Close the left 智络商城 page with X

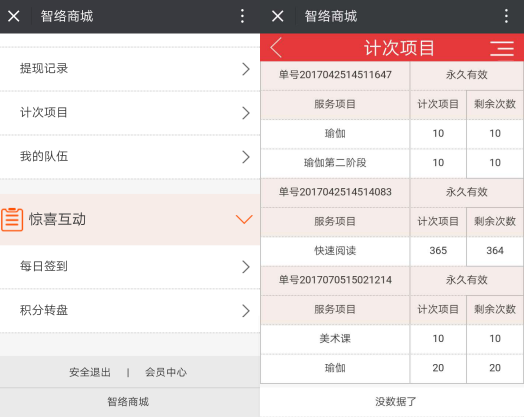pyautogui.click(x=14, y=16)
